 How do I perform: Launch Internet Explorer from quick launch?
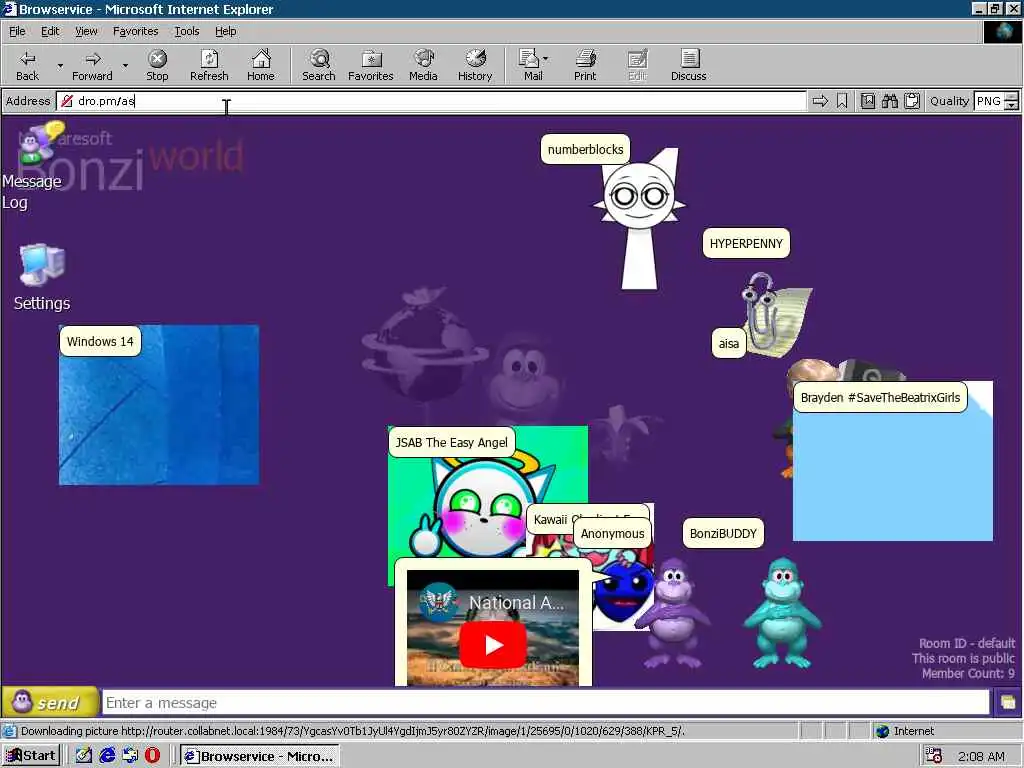[x=107, y=756]
